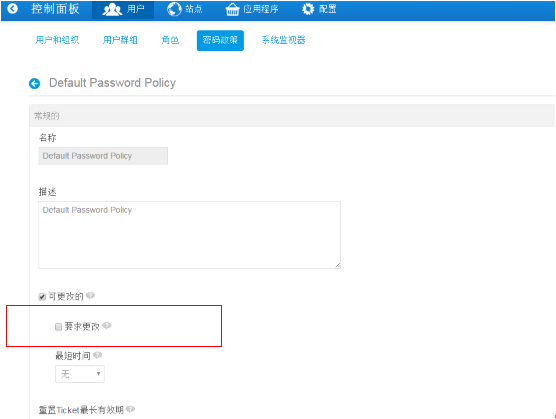Click the help icon next to 重置Ticket最长有效期
The width and height of the screenshot is (556, 419).
coord(130,409)
